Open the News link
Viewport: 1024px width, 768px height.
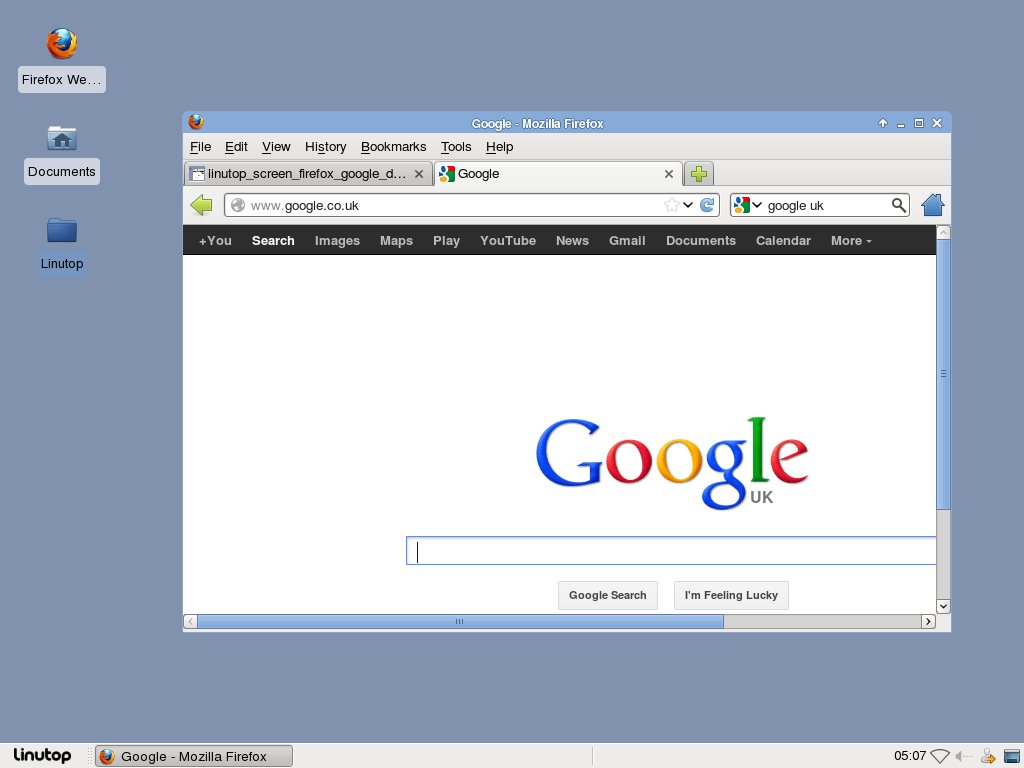coord(572,241)
